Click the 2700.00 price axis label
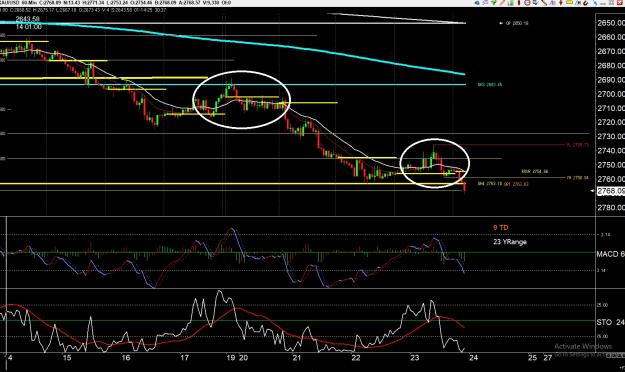Viewport: 625px width, 372px height. 611,94
